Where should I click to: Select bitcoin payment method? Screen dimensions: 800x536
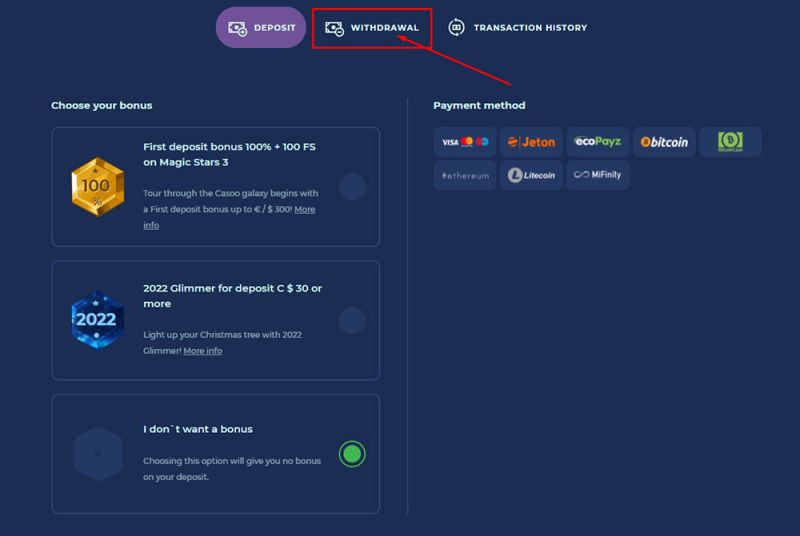[664, 142]
